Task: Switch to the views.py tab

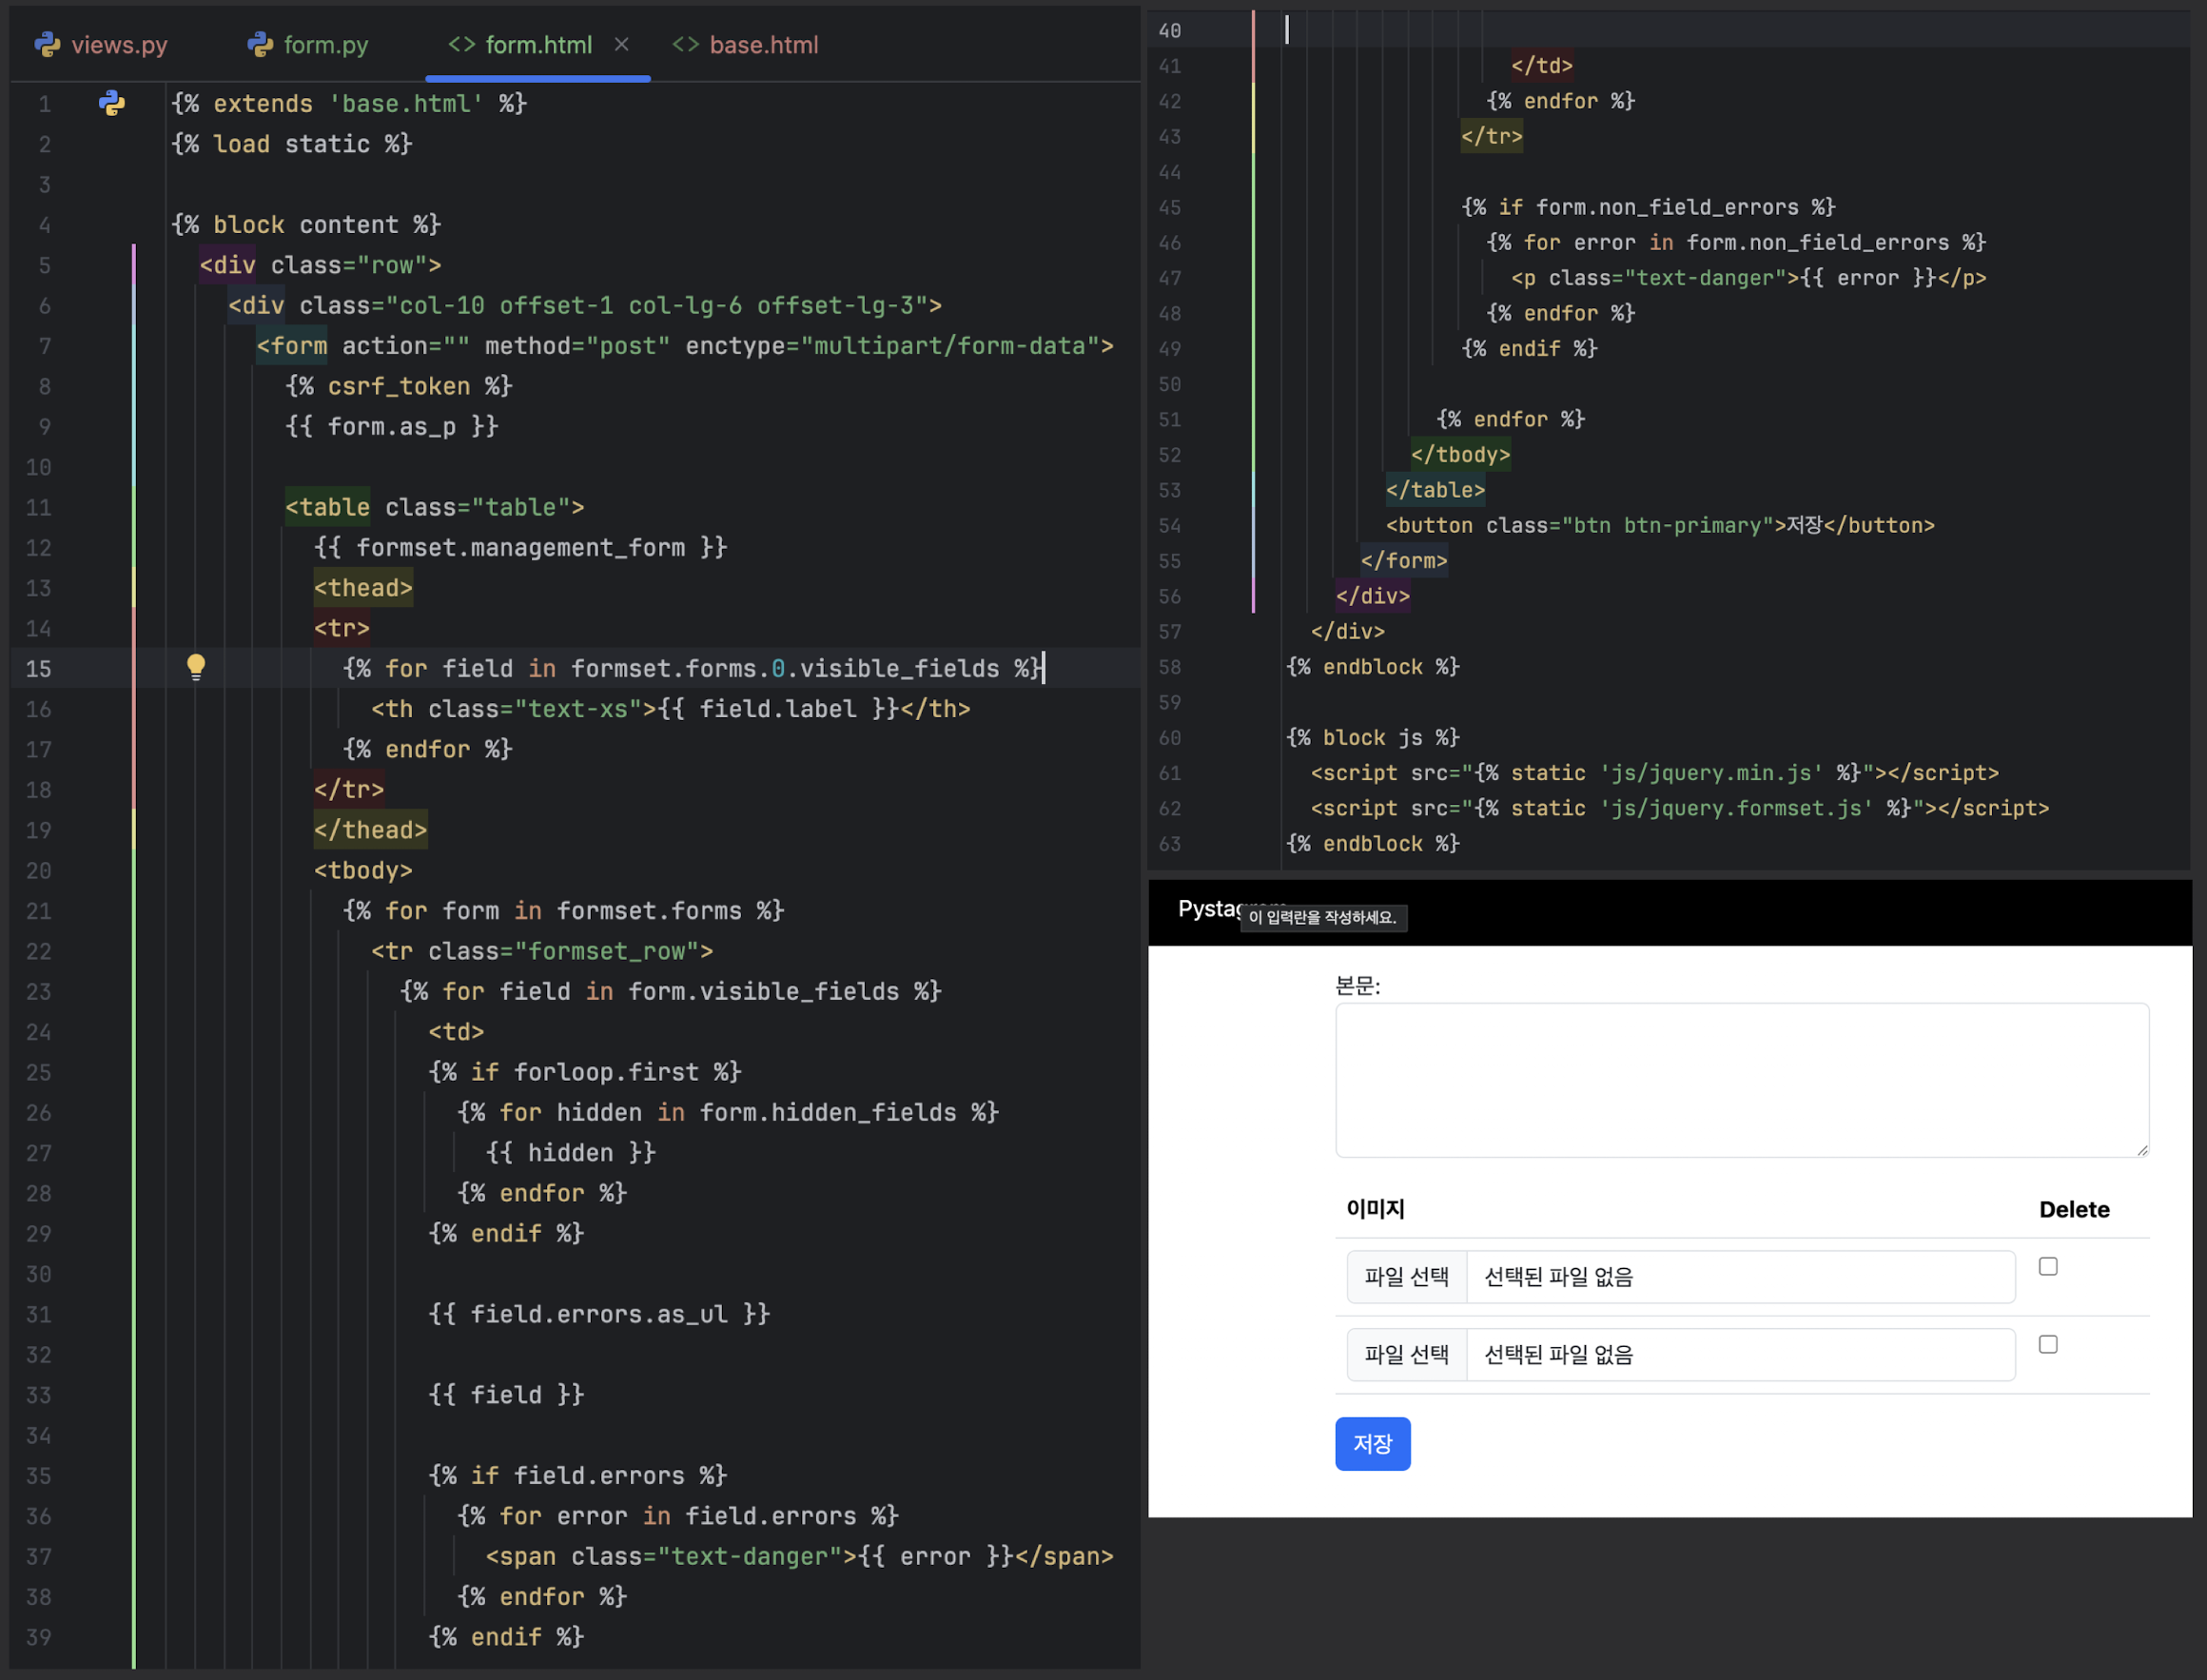Action: pyautogui.click(x=119, y=45)
